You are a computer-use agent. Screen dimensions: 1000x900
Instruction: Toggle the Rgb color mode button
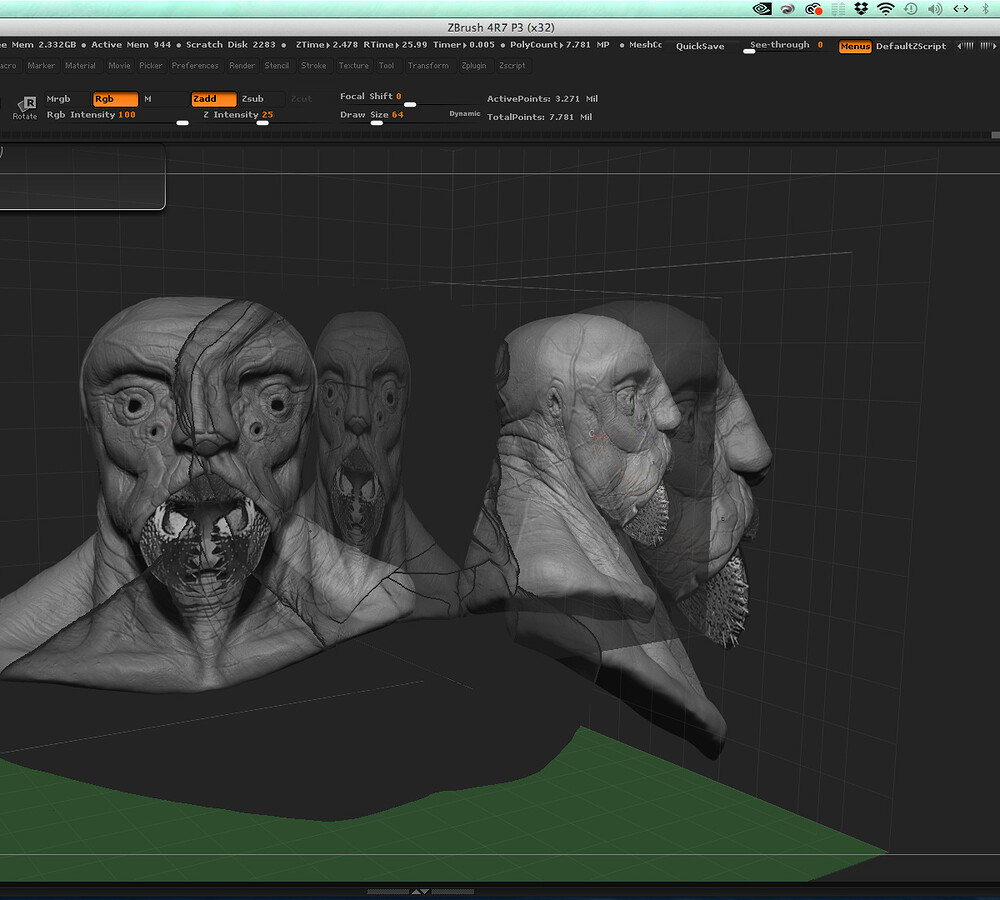click(115, 99)
